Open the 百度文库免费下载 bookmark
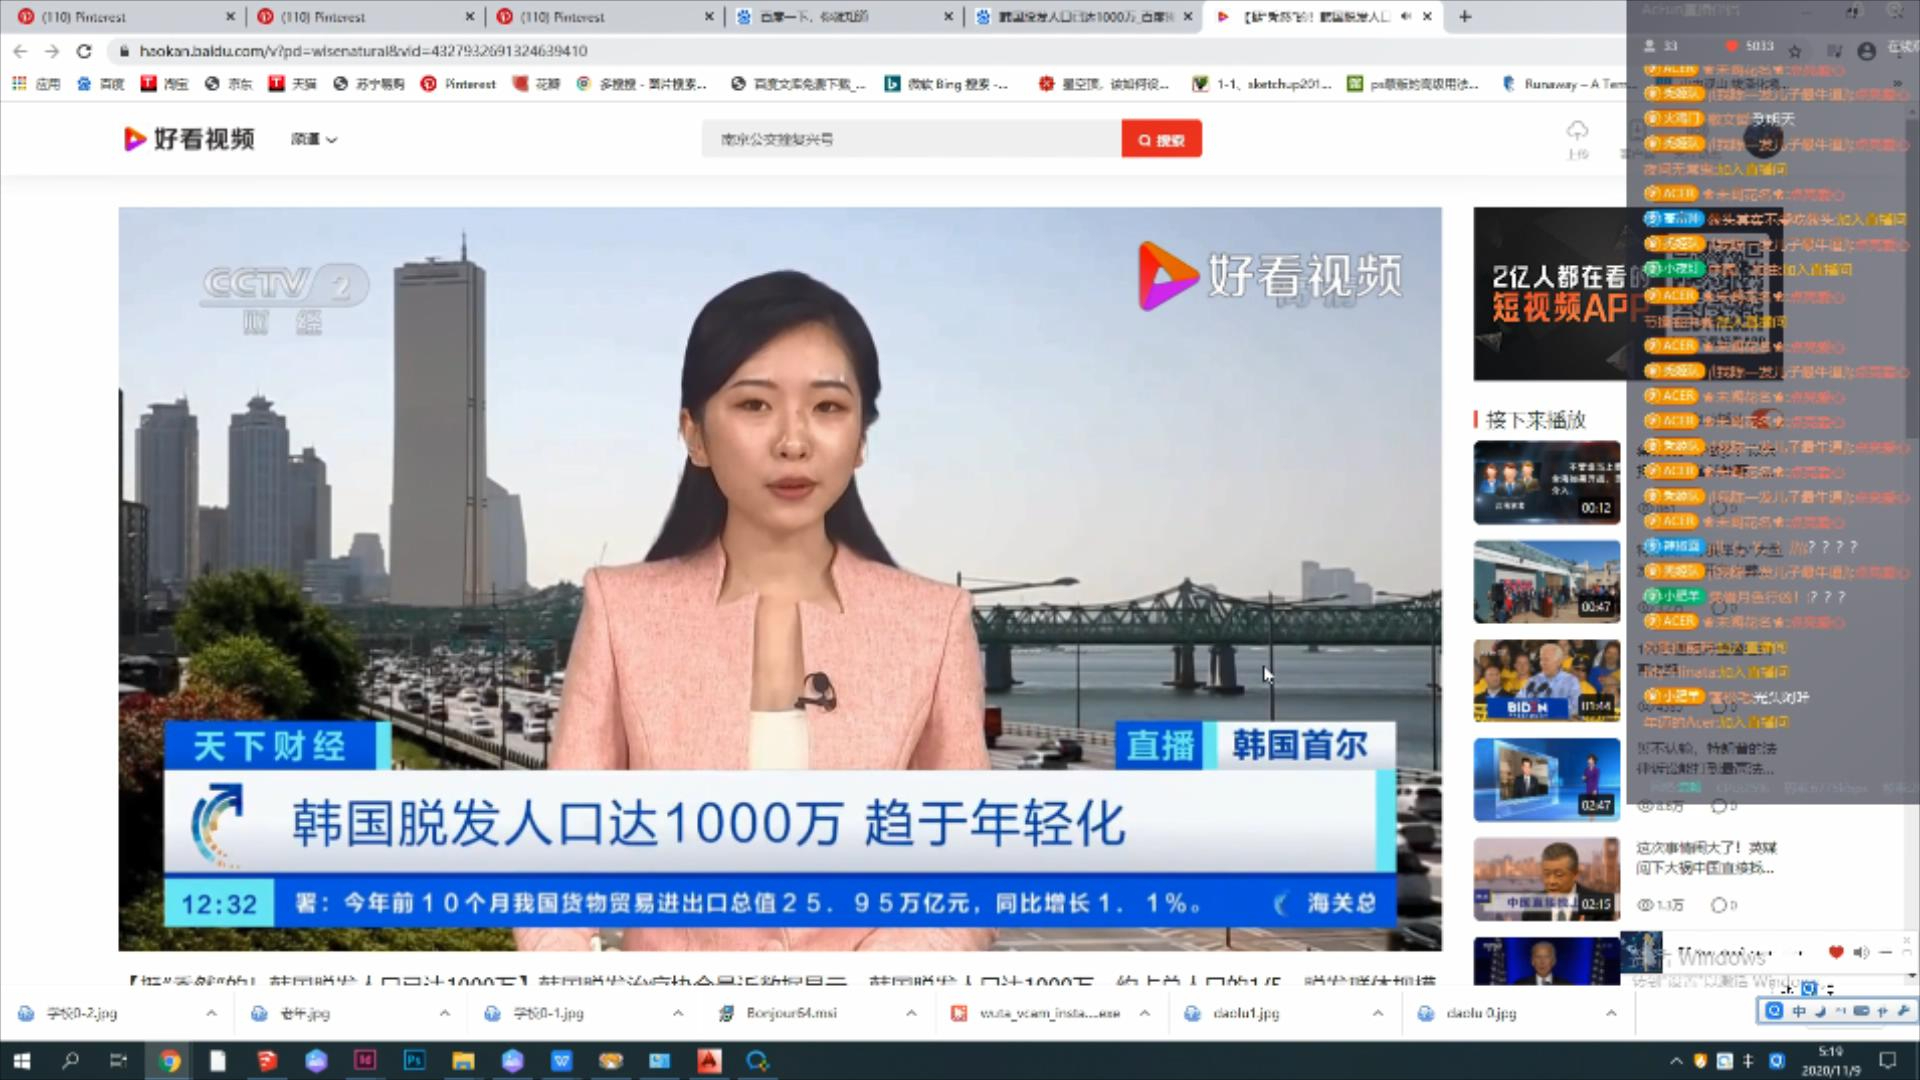This screenshot has width=1920, height=1080. pos(798,84)
